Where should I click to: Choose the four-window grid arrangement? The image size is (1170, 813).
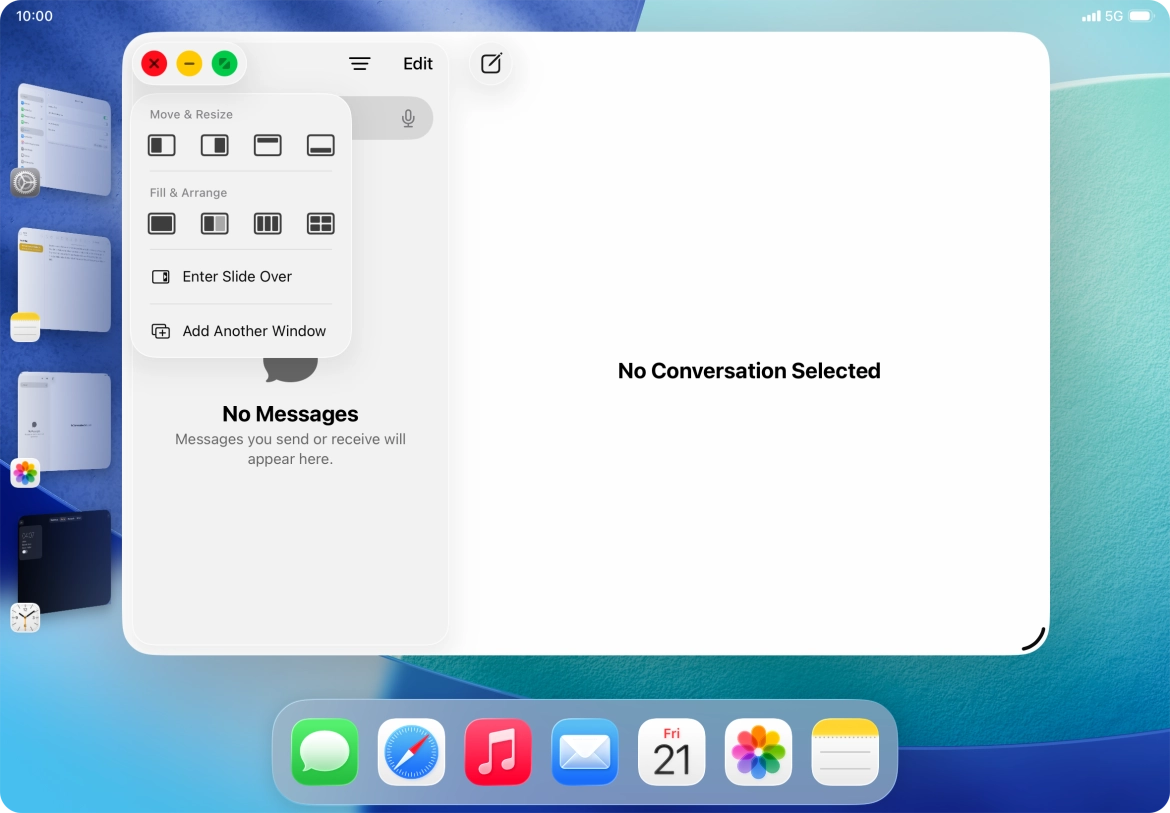pos(320,223)
